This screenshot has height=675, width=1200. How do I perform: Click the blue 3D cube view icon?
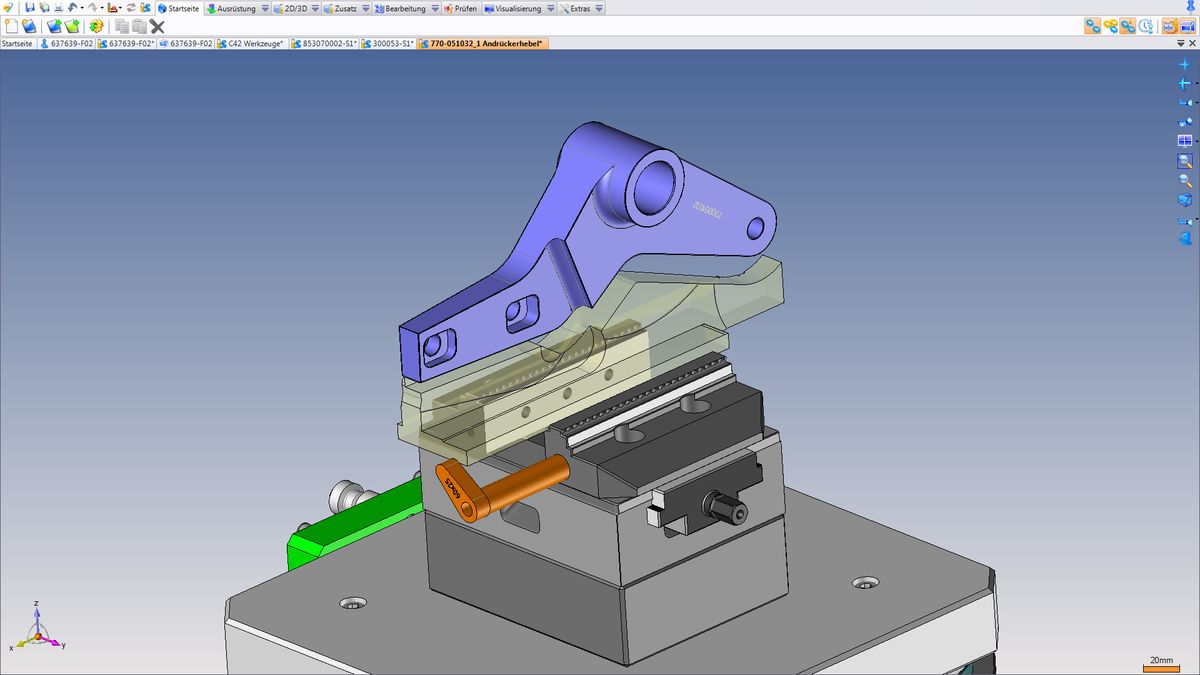[x=1185, y=200]
